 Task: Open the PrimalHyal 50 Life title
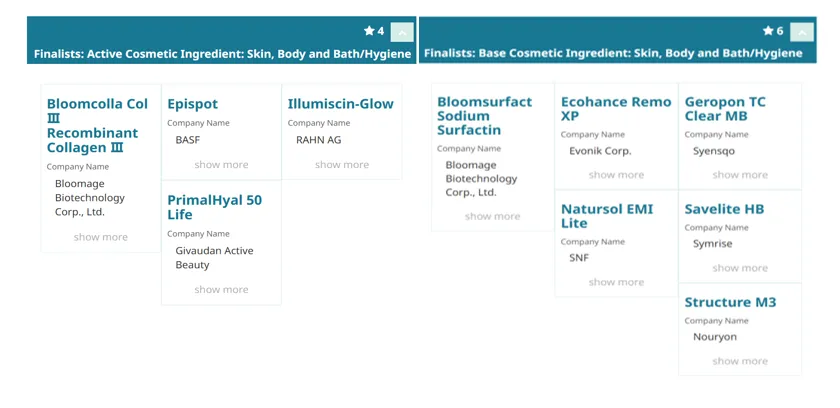[214, 207]
